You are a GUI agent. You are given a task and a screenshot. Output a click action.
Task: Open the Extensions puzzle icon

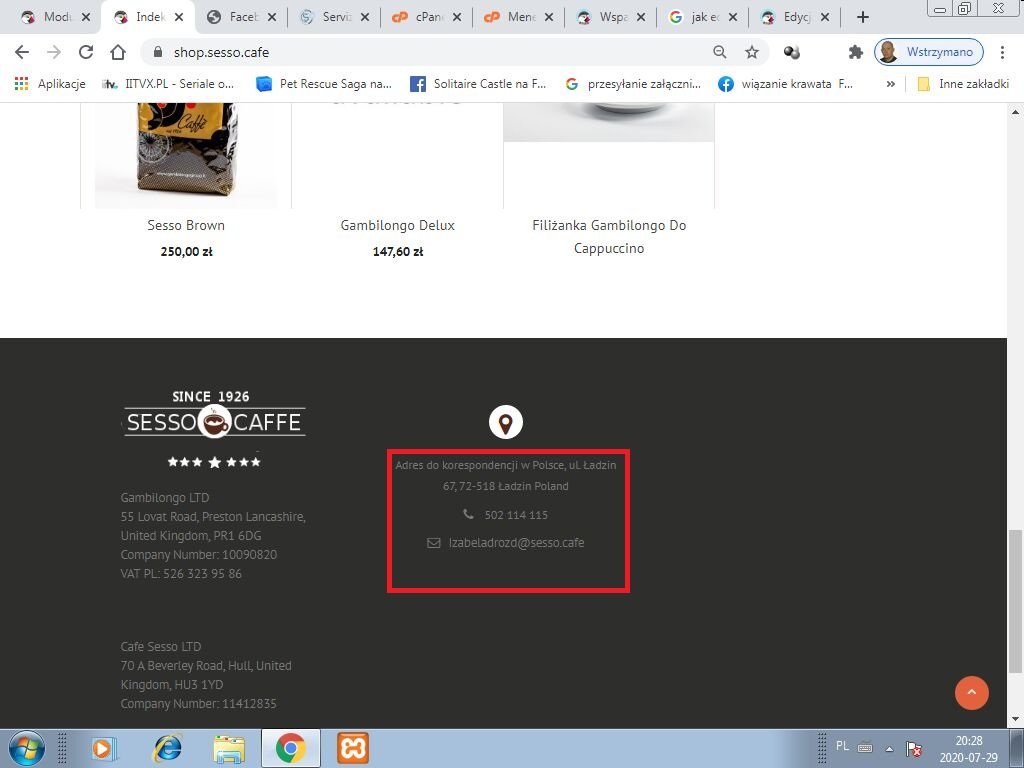click(x=856, y=52)
